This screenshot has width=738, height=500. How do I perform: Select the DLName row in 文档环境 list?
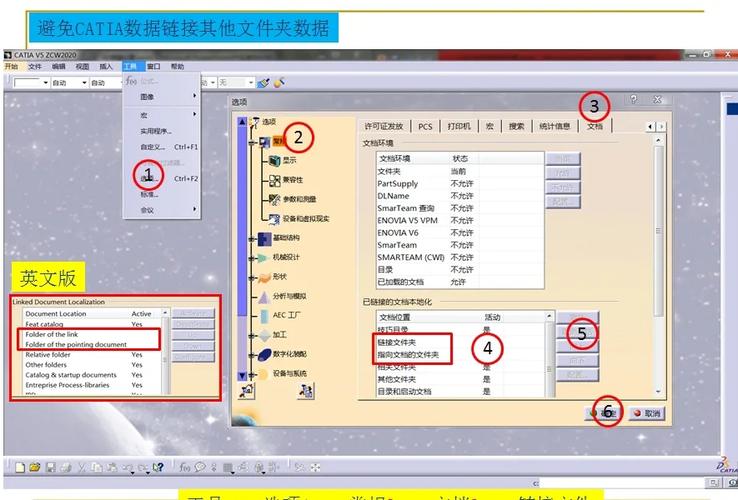tap(460, 196)
